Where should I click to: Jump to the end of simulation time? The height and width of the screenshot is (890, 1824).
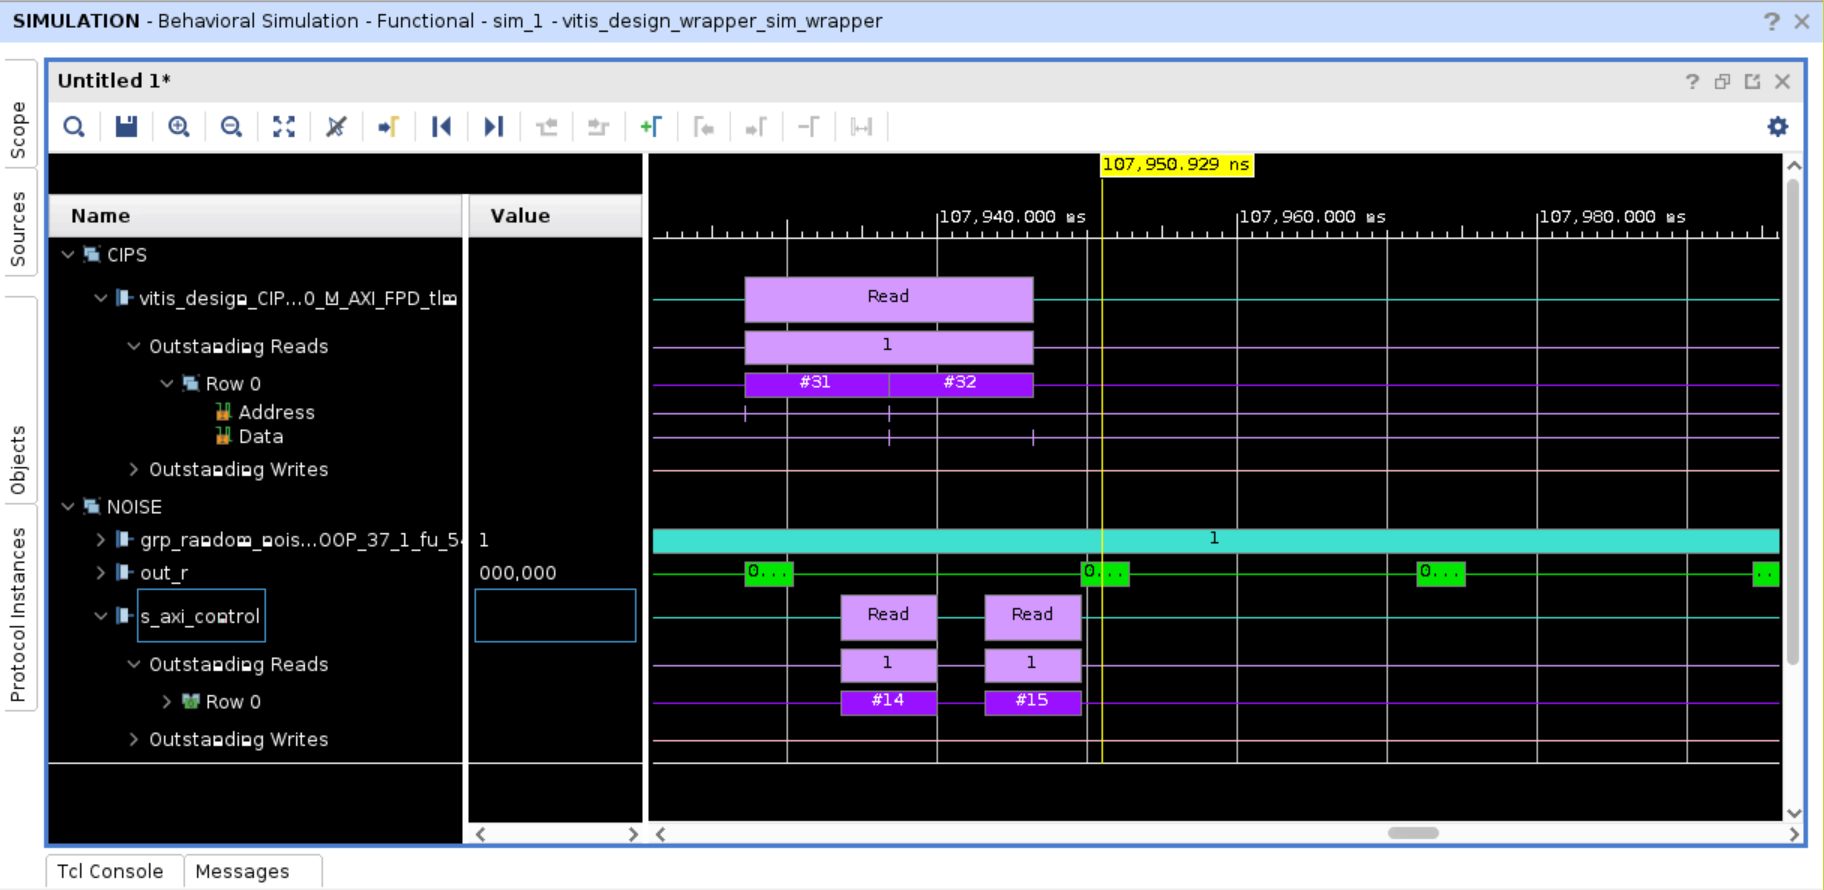point(493,127)
